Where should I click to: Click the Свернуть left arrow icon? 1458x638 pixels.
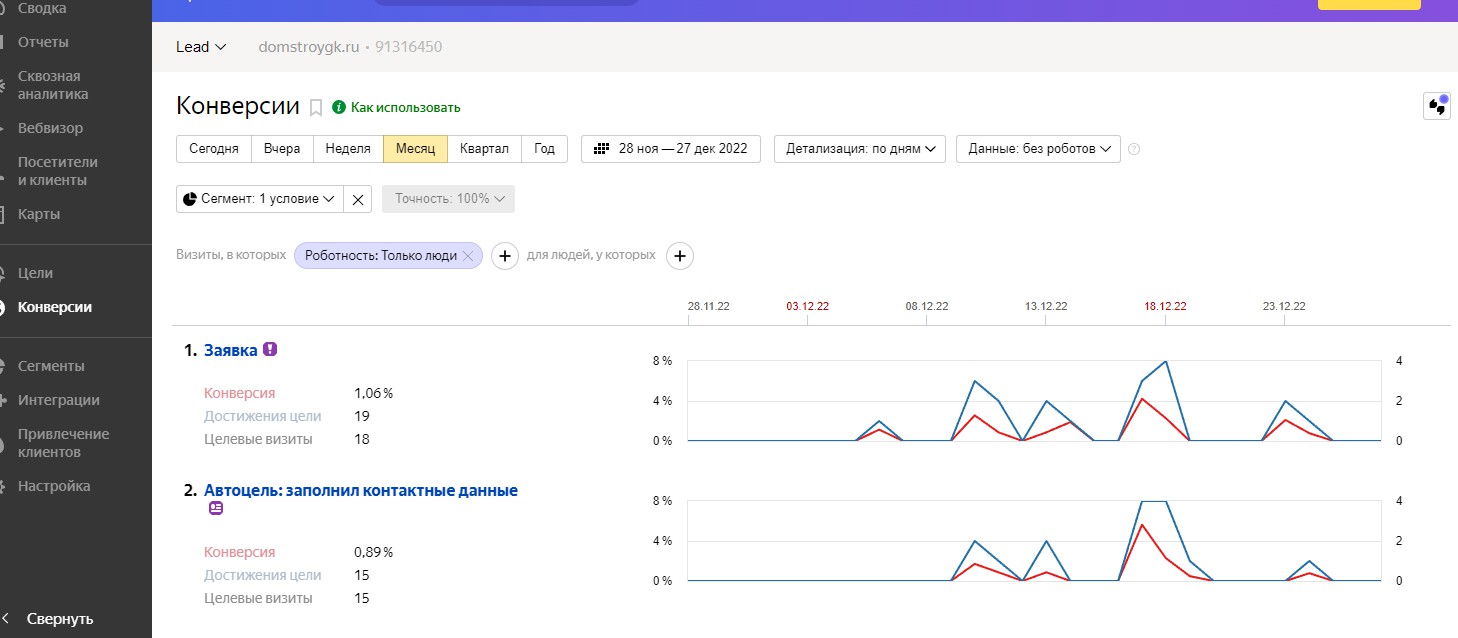pyautogui.click(x=7, y=618)
